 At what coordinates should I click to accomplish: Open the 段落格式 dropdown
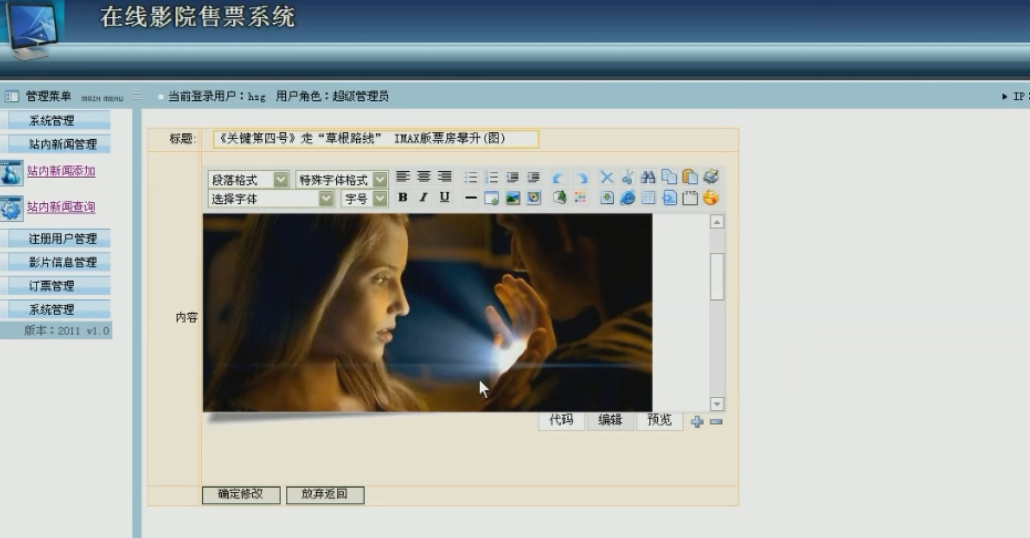pos(249,179)
